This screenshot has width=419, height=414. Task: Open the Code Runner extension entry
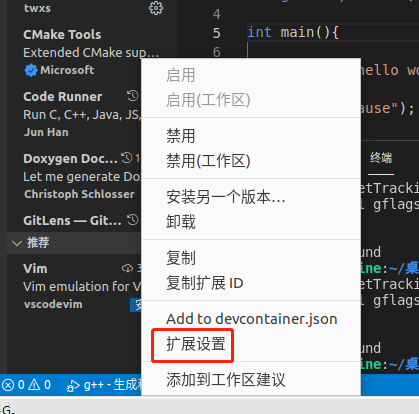[63, 97]
